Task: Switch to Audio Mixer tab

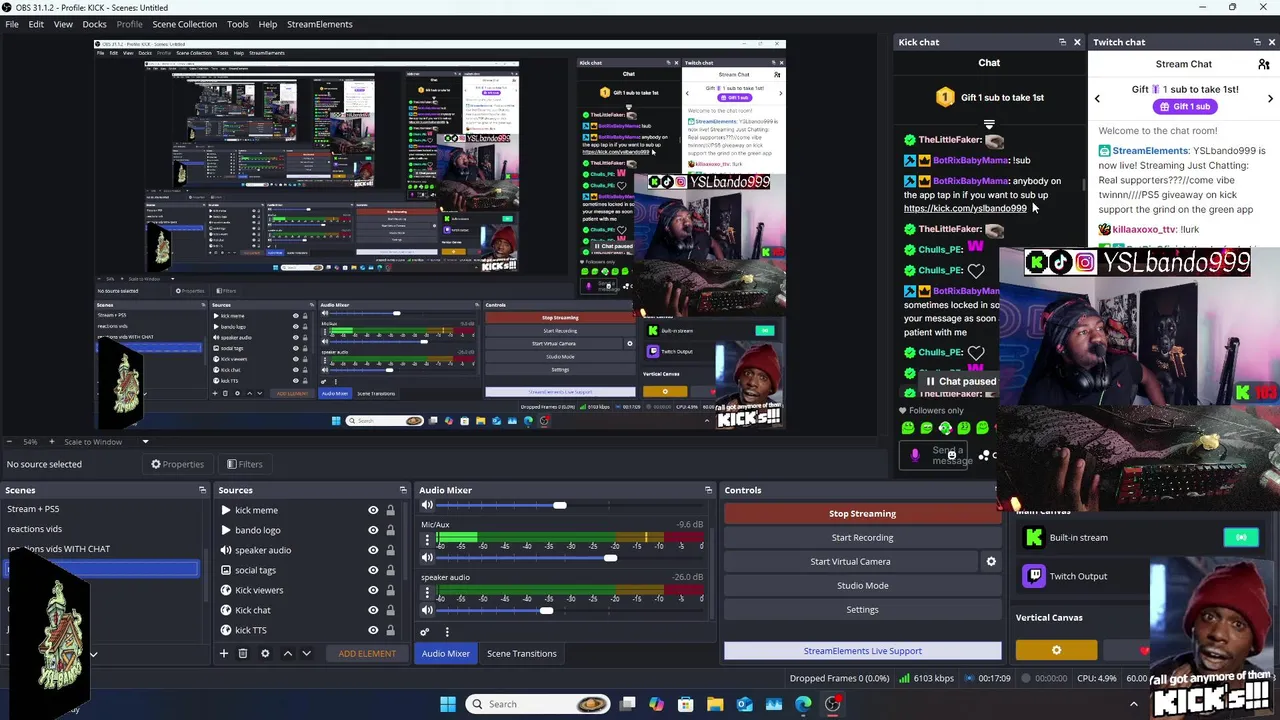Action: click(445, 653)
